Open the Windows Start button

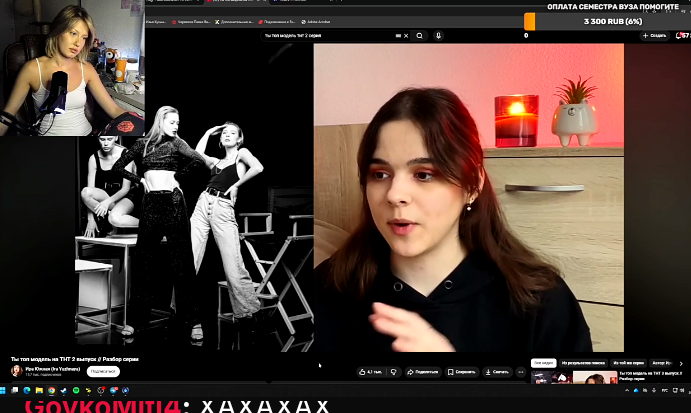(3, 390)
